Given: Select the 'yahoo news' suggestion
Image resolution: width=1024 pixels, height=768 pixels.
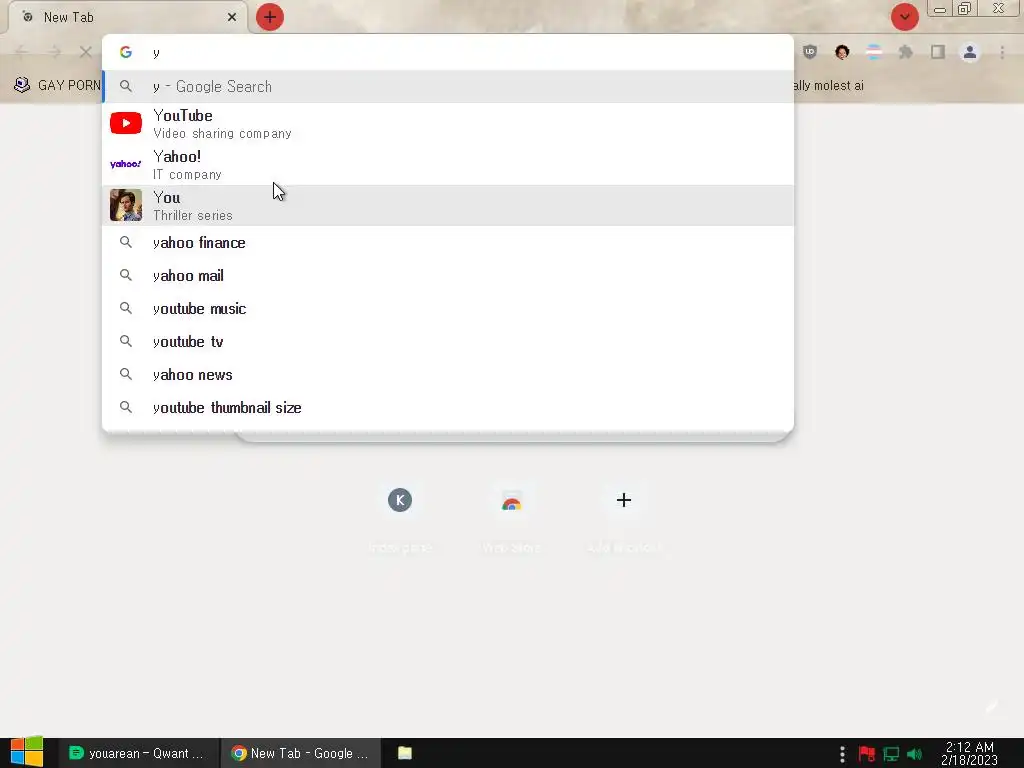Looking at the screenshot, I should pyautogui.click(x=448, y=374).
